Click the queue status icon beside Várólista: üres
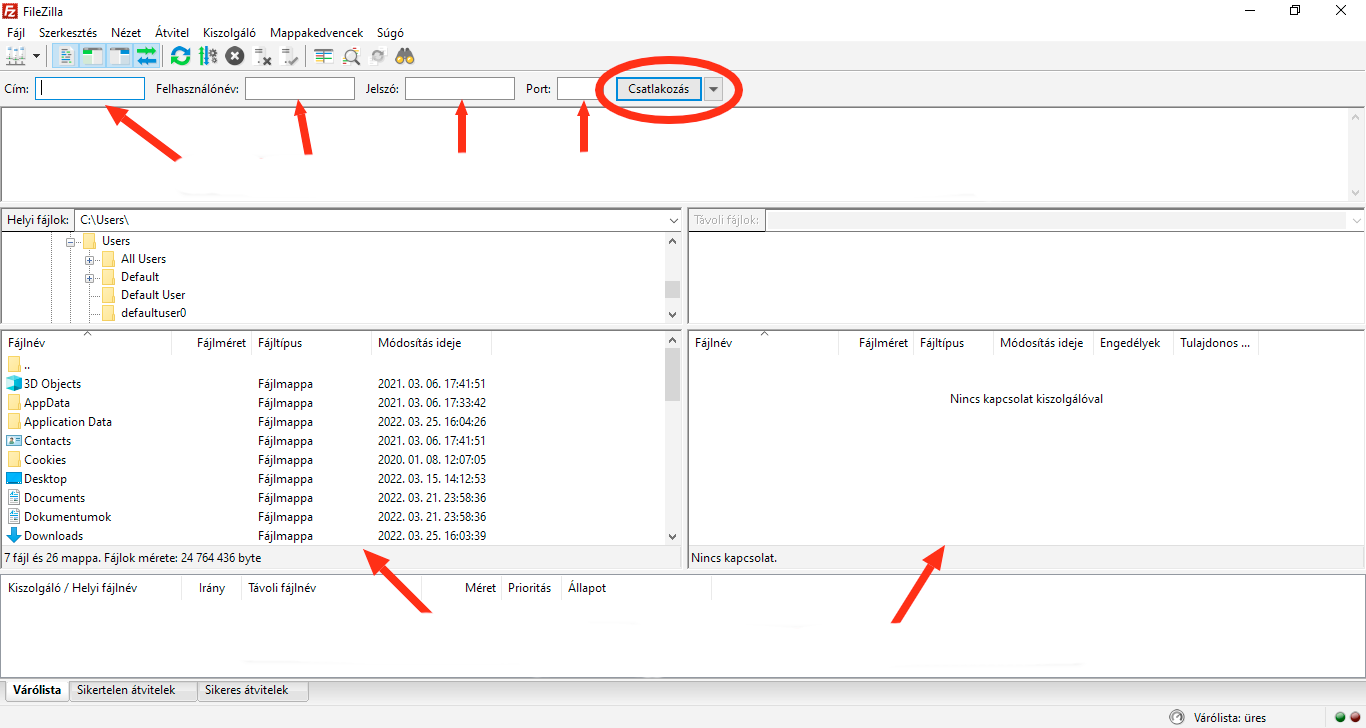The image size is (1366, 728). point(1177,717)
